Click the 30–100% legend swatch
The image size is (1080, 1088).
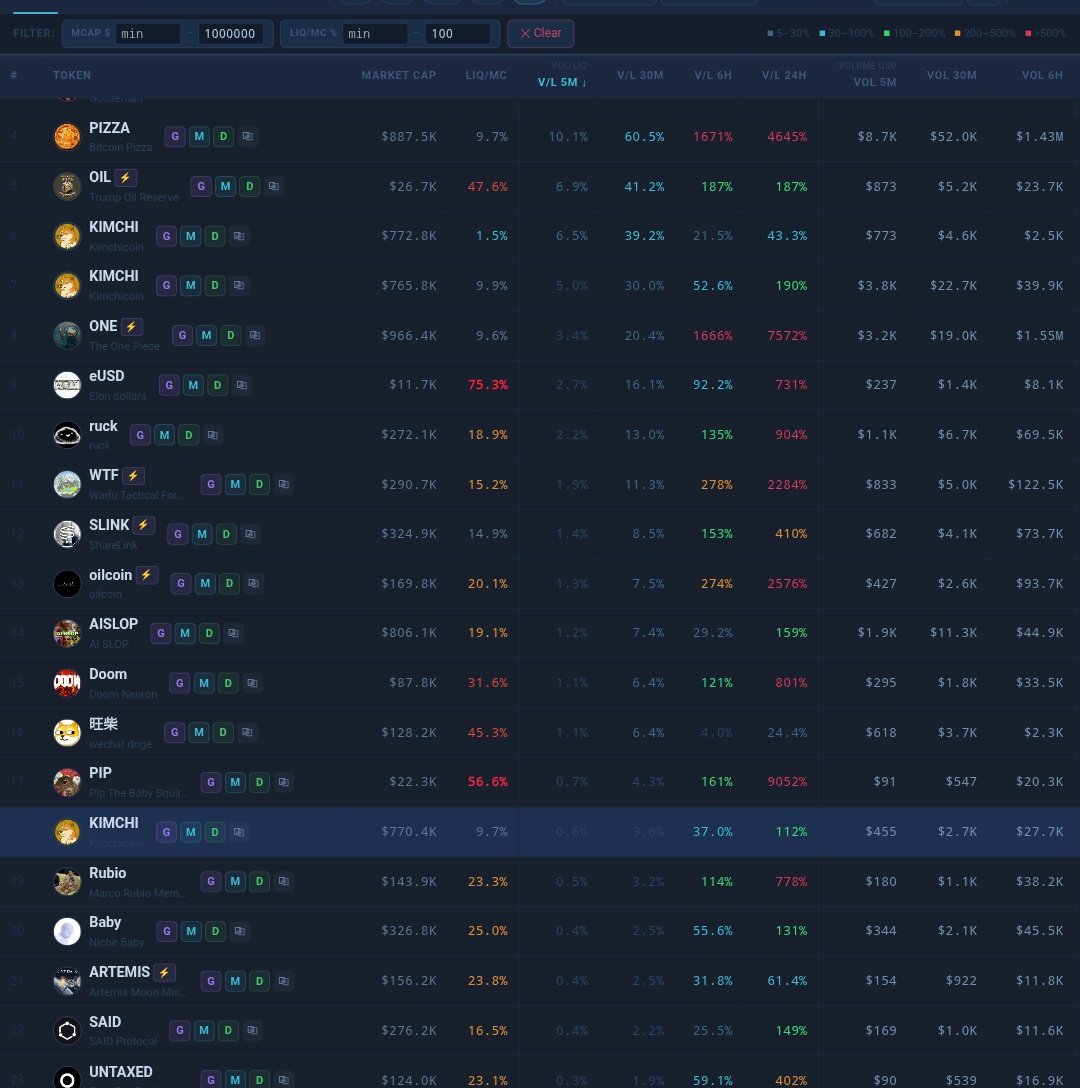click(x=822, y=33)
